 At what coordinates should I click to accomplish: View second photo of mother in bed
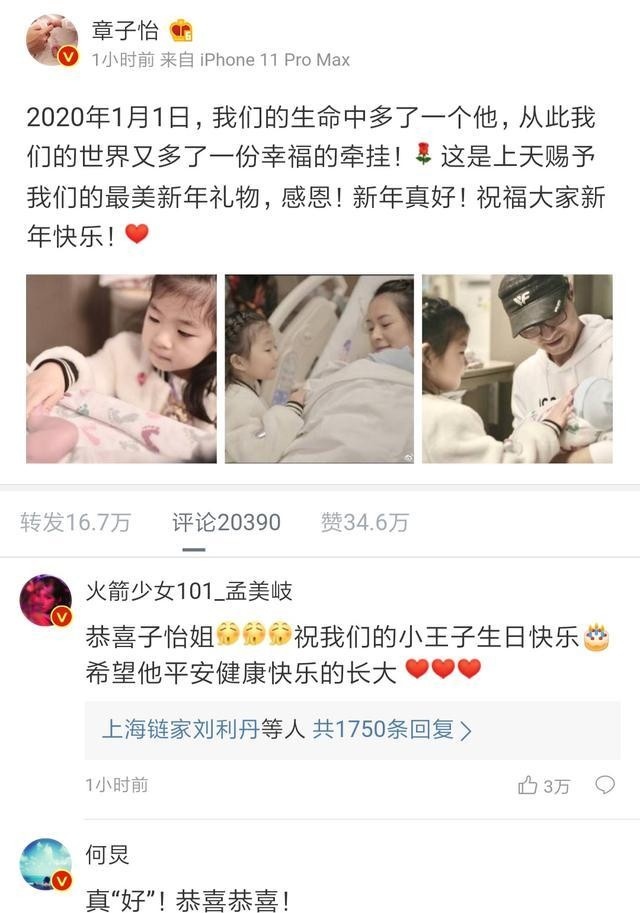tap(319, 369)
